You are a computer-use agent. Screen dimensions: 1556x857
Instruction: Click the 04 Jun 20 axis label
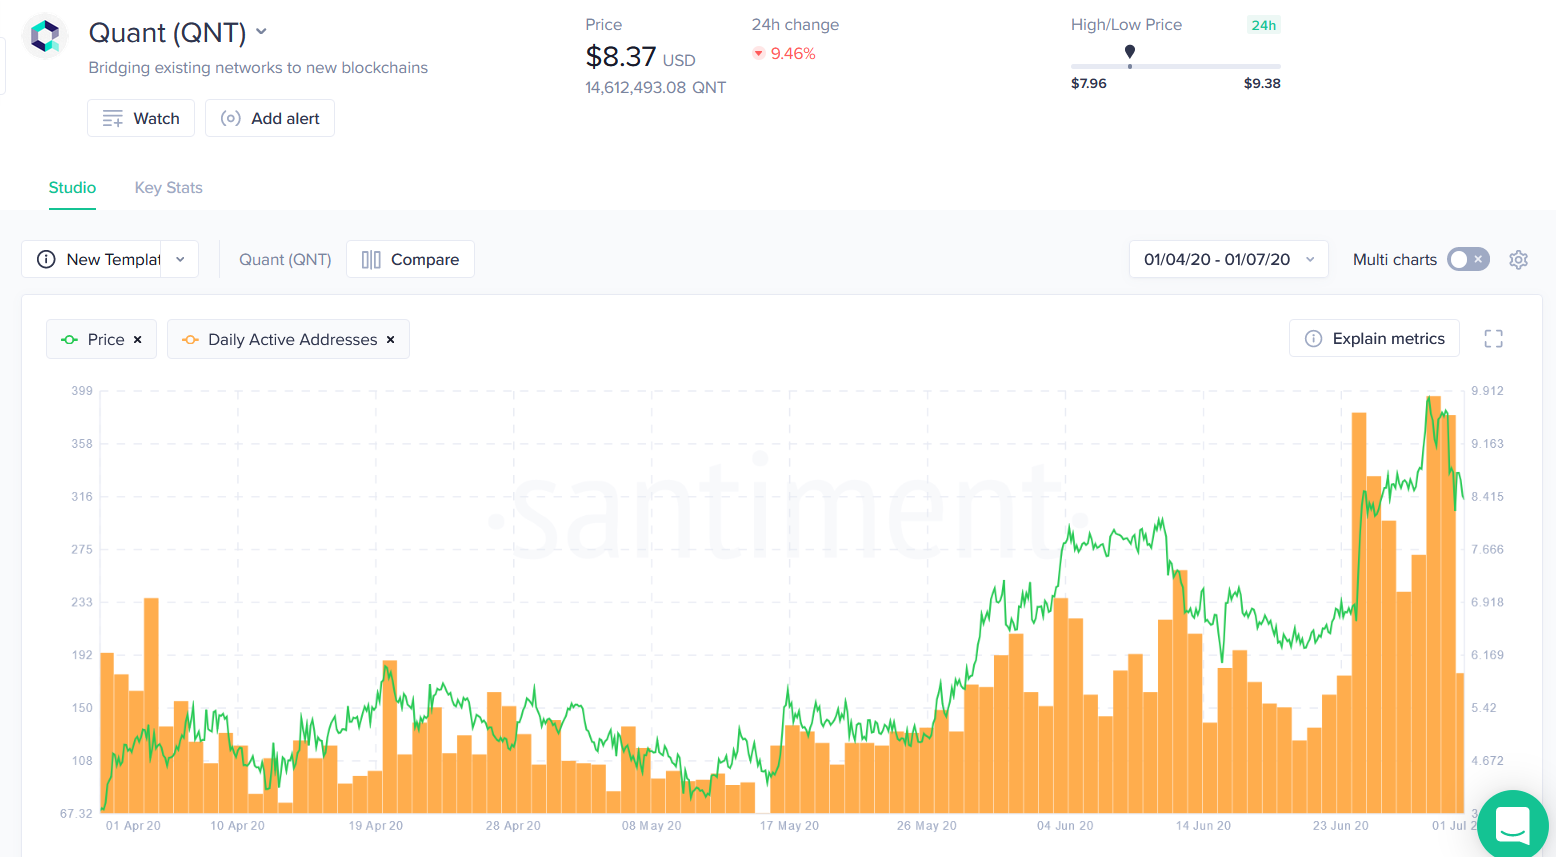tap(1065, 826)
